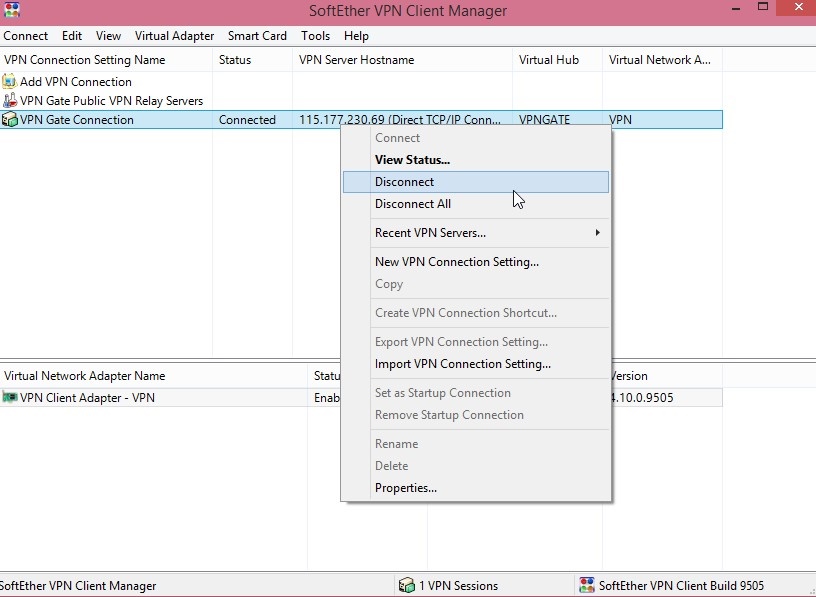
Task: Choose View Status... in context menu
Action: tap(476, 160)
